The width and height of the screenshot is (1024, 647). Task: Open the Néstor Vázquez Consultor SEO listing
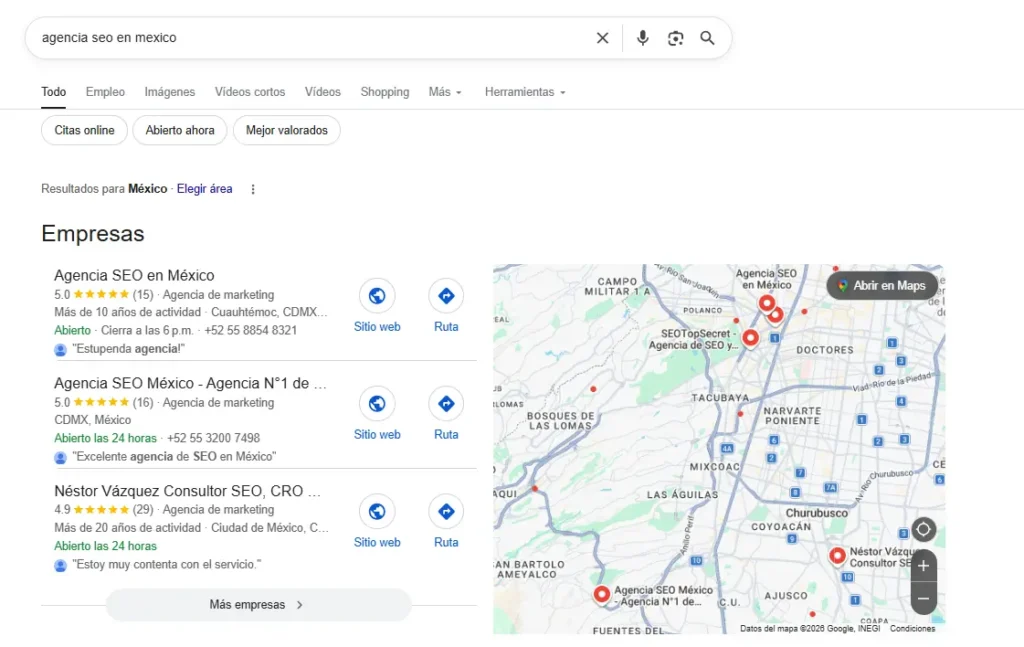(x=187, y=491)
